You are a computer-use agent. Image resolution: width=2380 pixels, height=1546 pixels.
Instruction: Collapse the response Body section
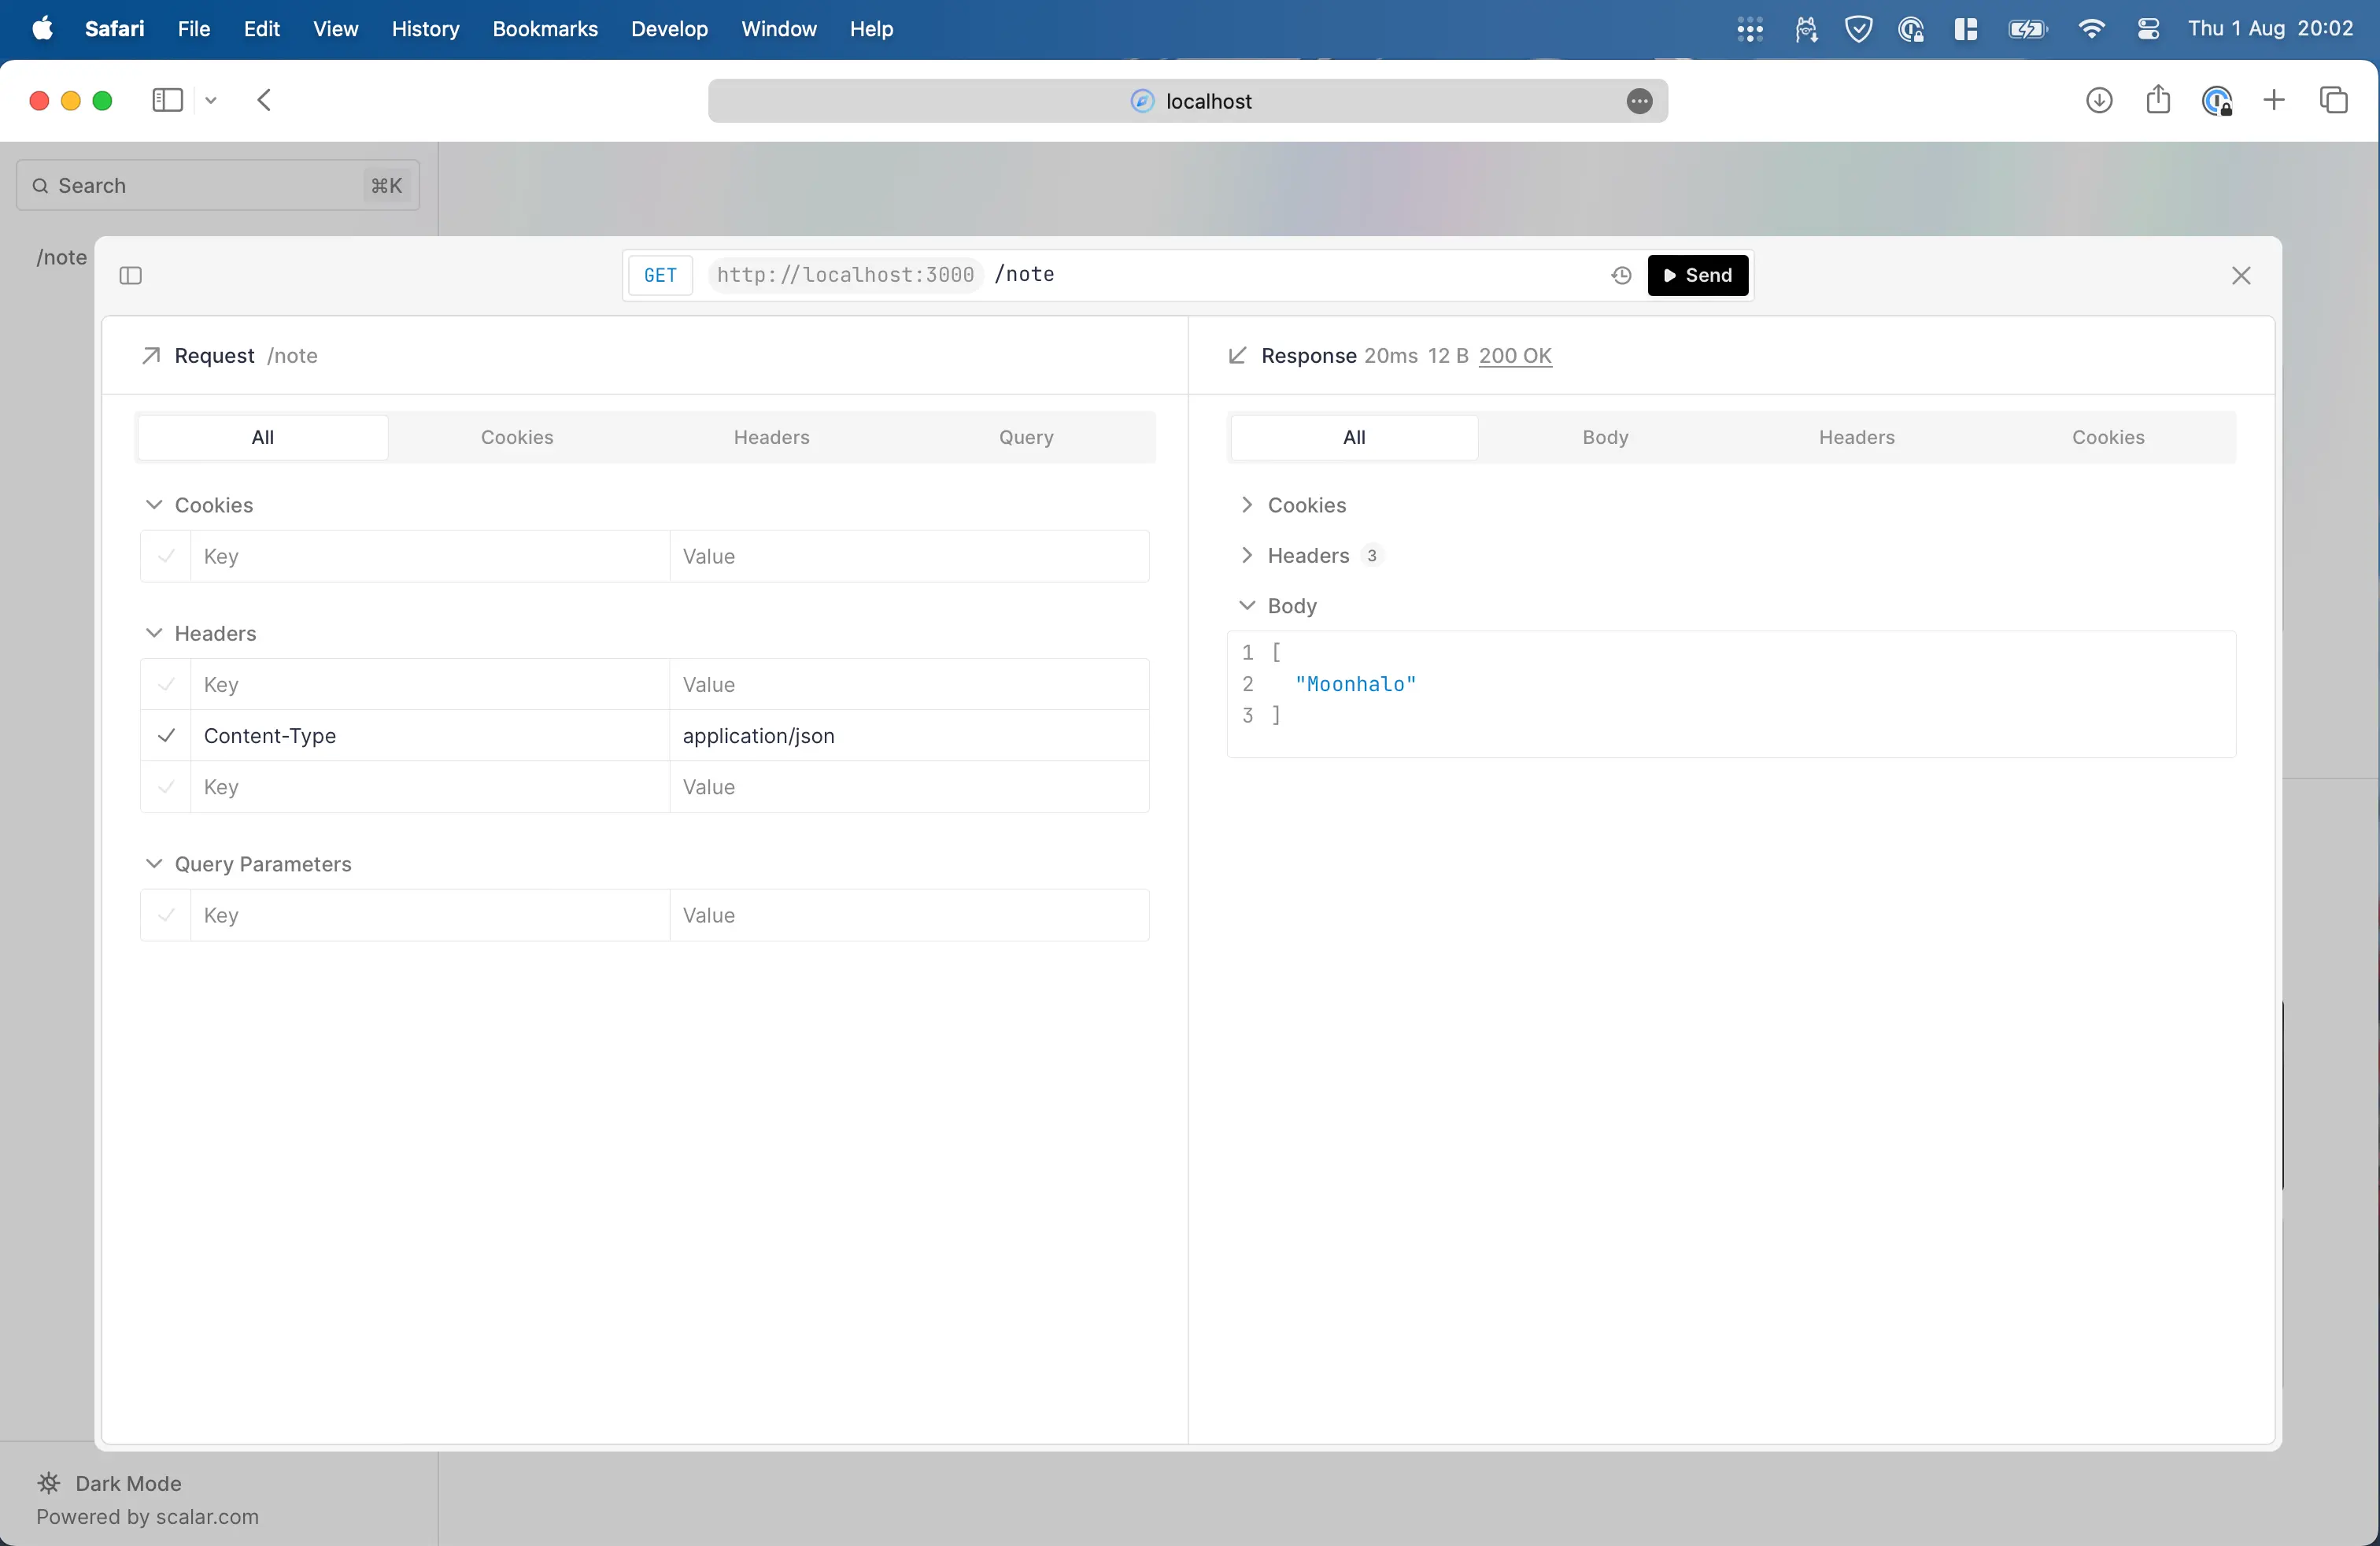[1247, 606]
